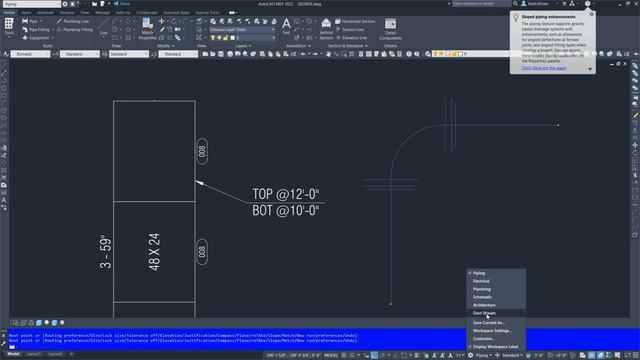Select the Pipe Fitting tool
The width and height of the screenshot is (640, 360).
(x=36, y=29)
